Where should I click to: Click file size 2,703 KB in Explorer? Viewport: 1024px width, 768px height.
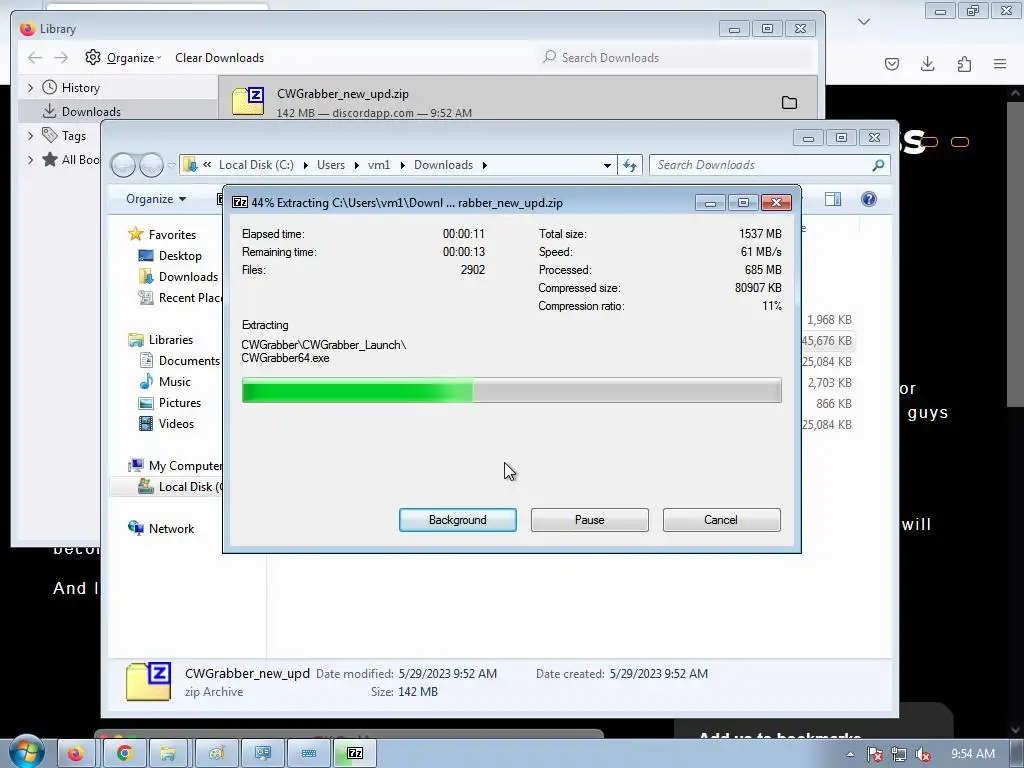tap(829, 383)
